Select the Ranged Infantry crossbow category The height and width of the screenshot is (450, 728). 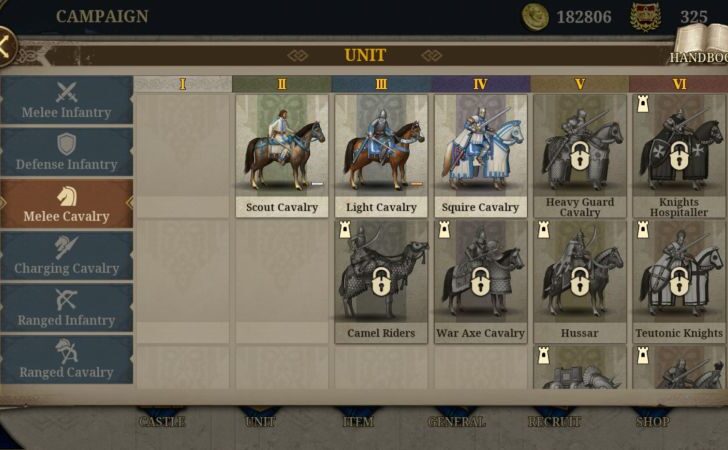click(66, 308)
